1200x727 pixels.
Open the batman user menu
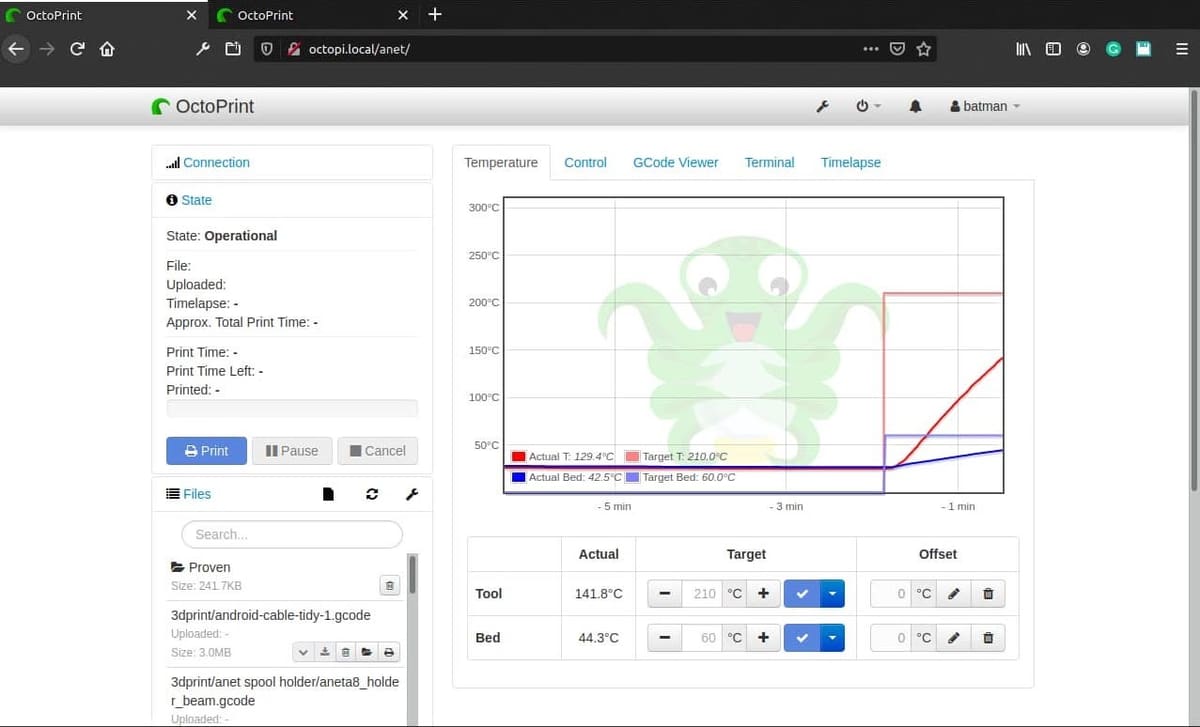point(985,106)
